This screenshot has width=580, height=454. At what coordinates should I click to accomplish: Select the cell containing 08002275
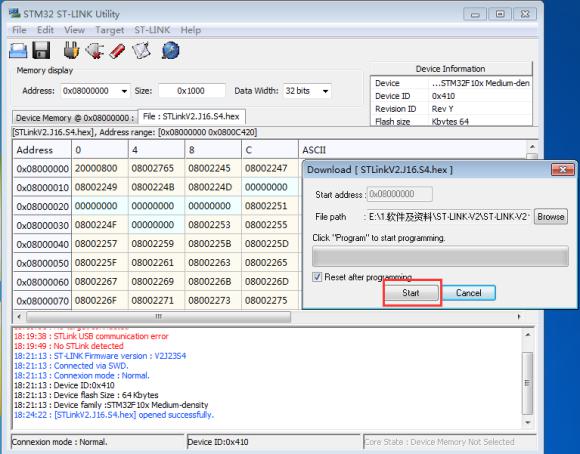pyautogui.click(x=270, y=300)
